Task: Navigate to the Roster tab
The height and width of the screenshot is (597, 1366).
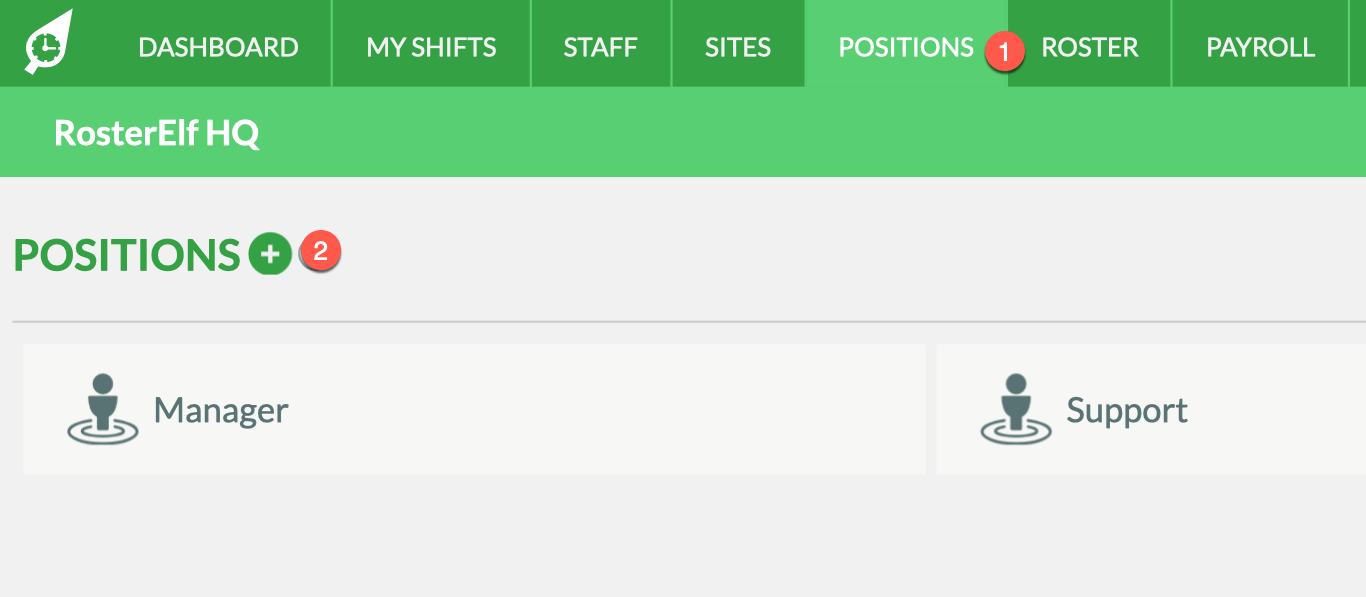Action: 1090,47
